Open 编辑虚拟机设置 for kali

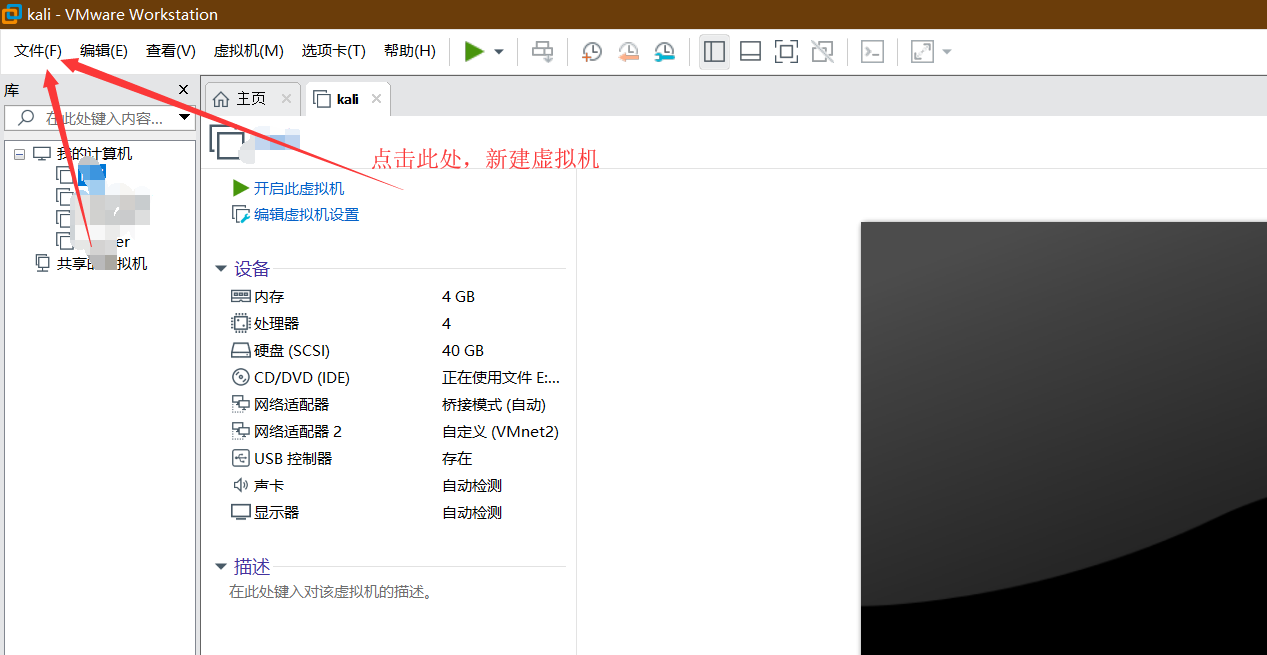coord(303,214)
